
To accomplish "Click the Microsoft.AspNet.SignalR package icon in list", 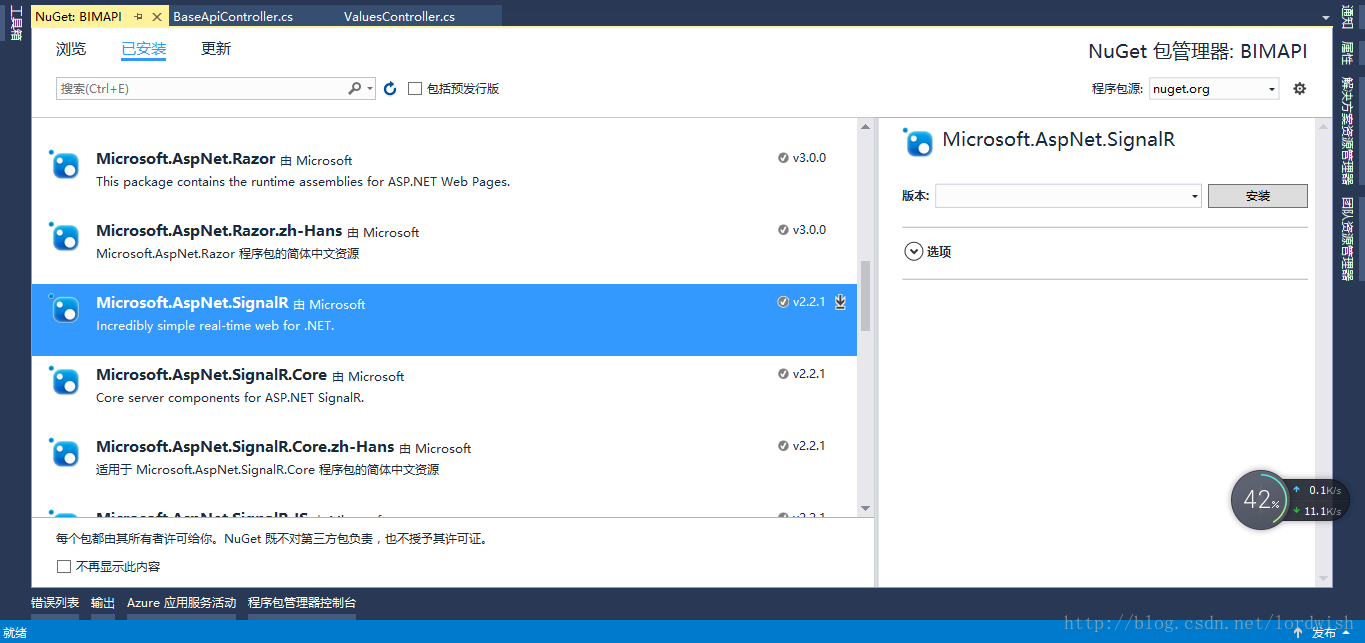I will (x=65, y=309).
